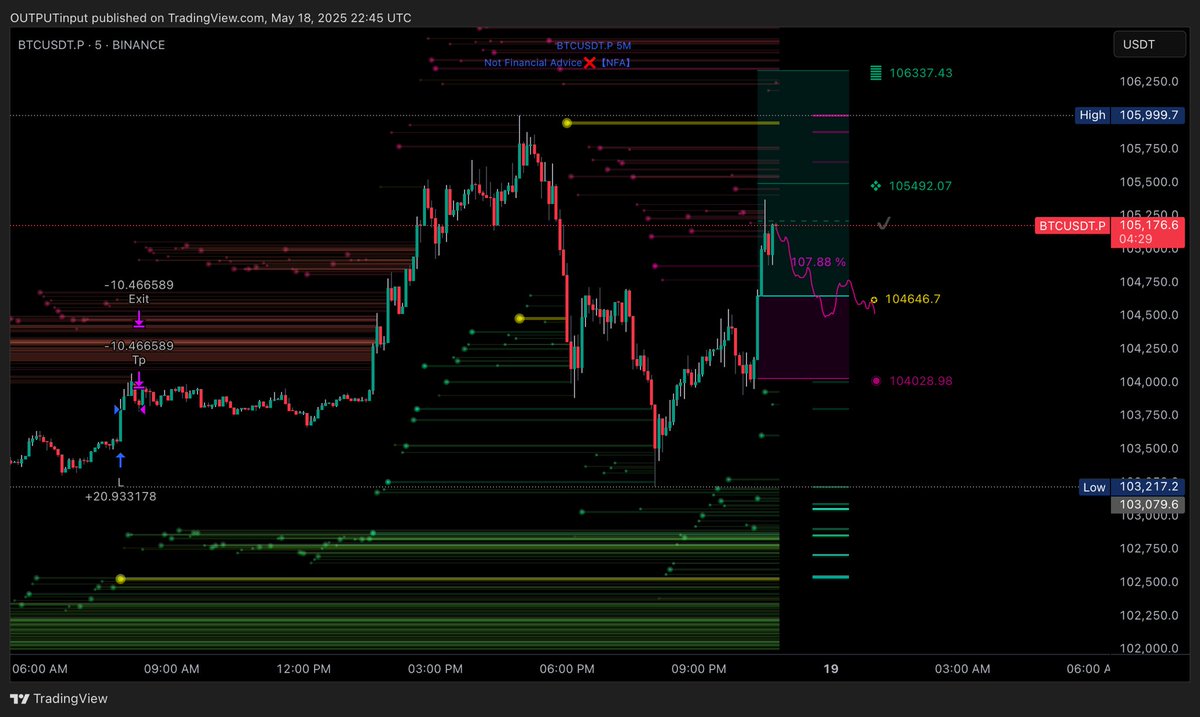Viewport: 1200px width, 717px height.
Task: Click the grey 103,079.6 price label
Action: pos(1148,505)
